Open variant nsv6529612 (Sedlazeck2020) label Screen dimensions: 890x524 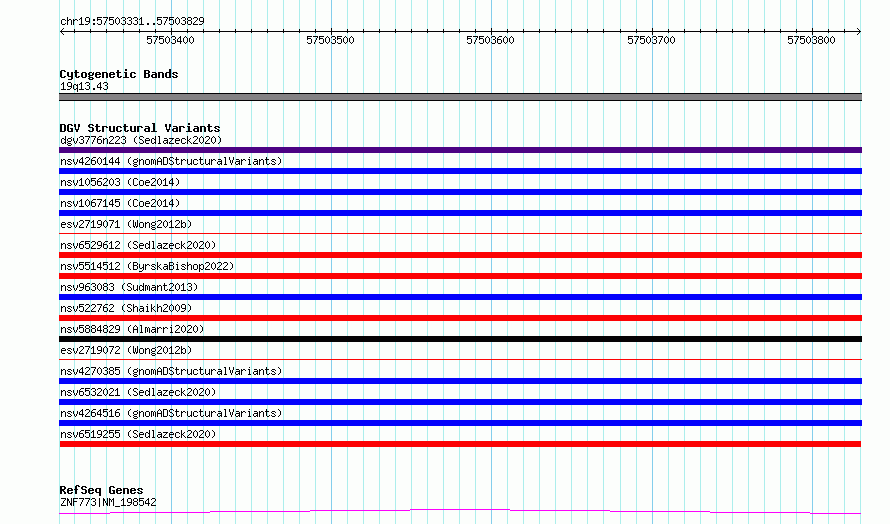tap(138, 245)
